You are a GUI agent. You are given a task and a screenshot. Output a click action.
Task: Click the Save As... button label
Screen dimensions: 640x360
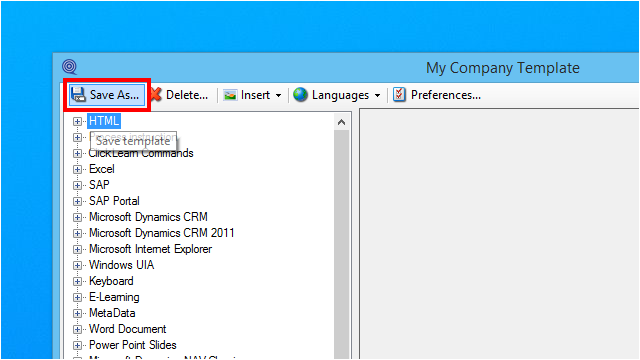[114, 95]
